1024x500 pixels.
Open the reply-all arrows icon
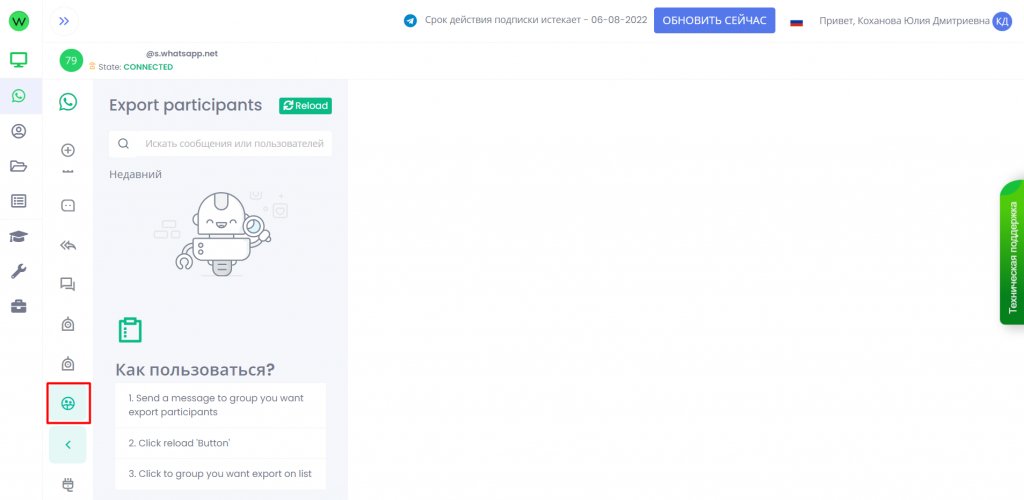click(x=68, y=245)
